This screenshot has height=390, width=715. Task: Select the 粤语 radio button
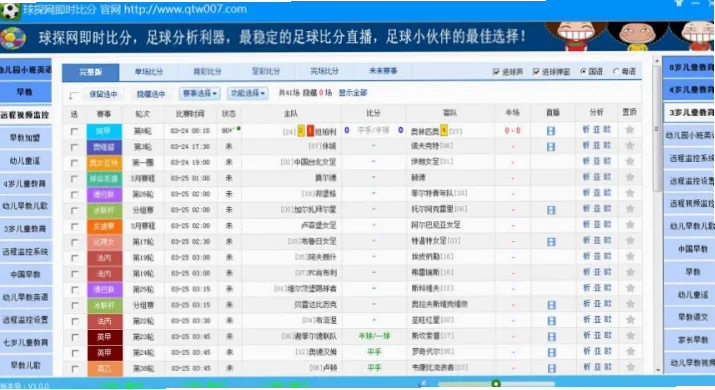tap(616, 72)
